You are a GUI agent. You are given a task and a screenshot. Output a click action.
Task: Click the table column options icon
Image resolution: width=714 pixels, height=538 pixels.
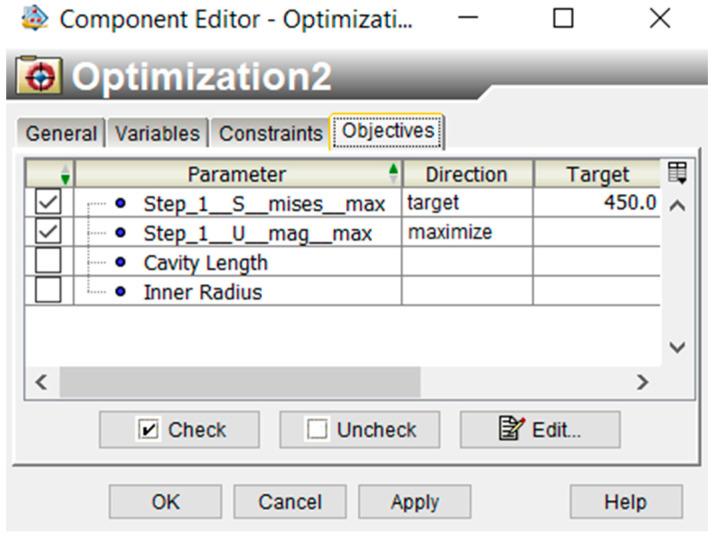click(x=677, y=173)
